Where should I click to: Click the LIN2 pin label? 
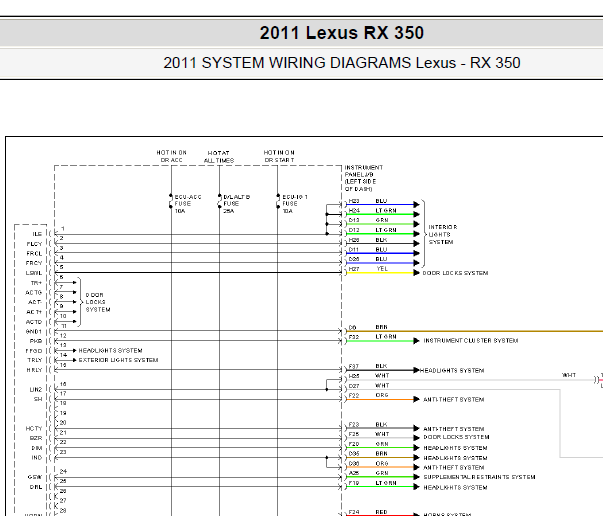click(36, 390)
